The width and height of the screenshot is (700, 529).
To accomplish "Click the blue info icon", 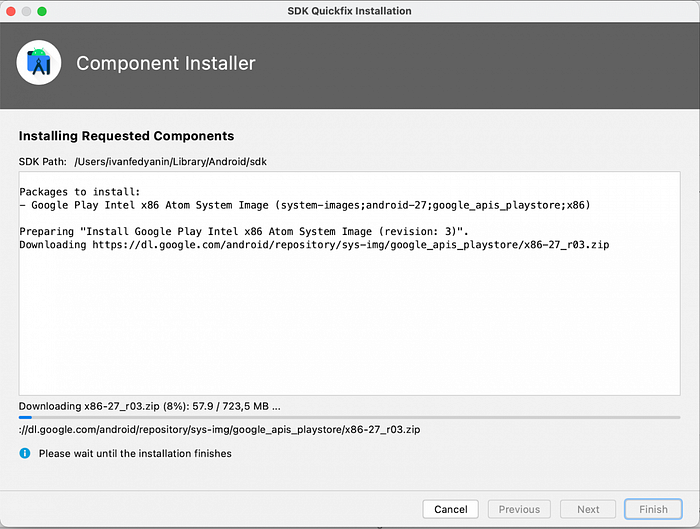I will pos(25,453).
